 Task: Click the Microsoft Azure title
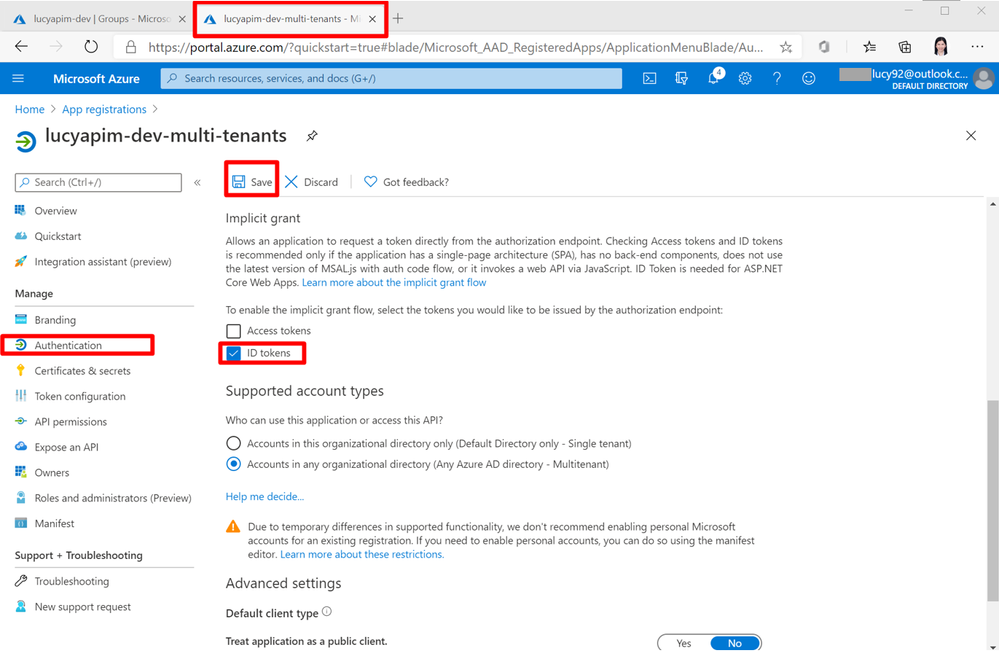(x=96, y=78)
